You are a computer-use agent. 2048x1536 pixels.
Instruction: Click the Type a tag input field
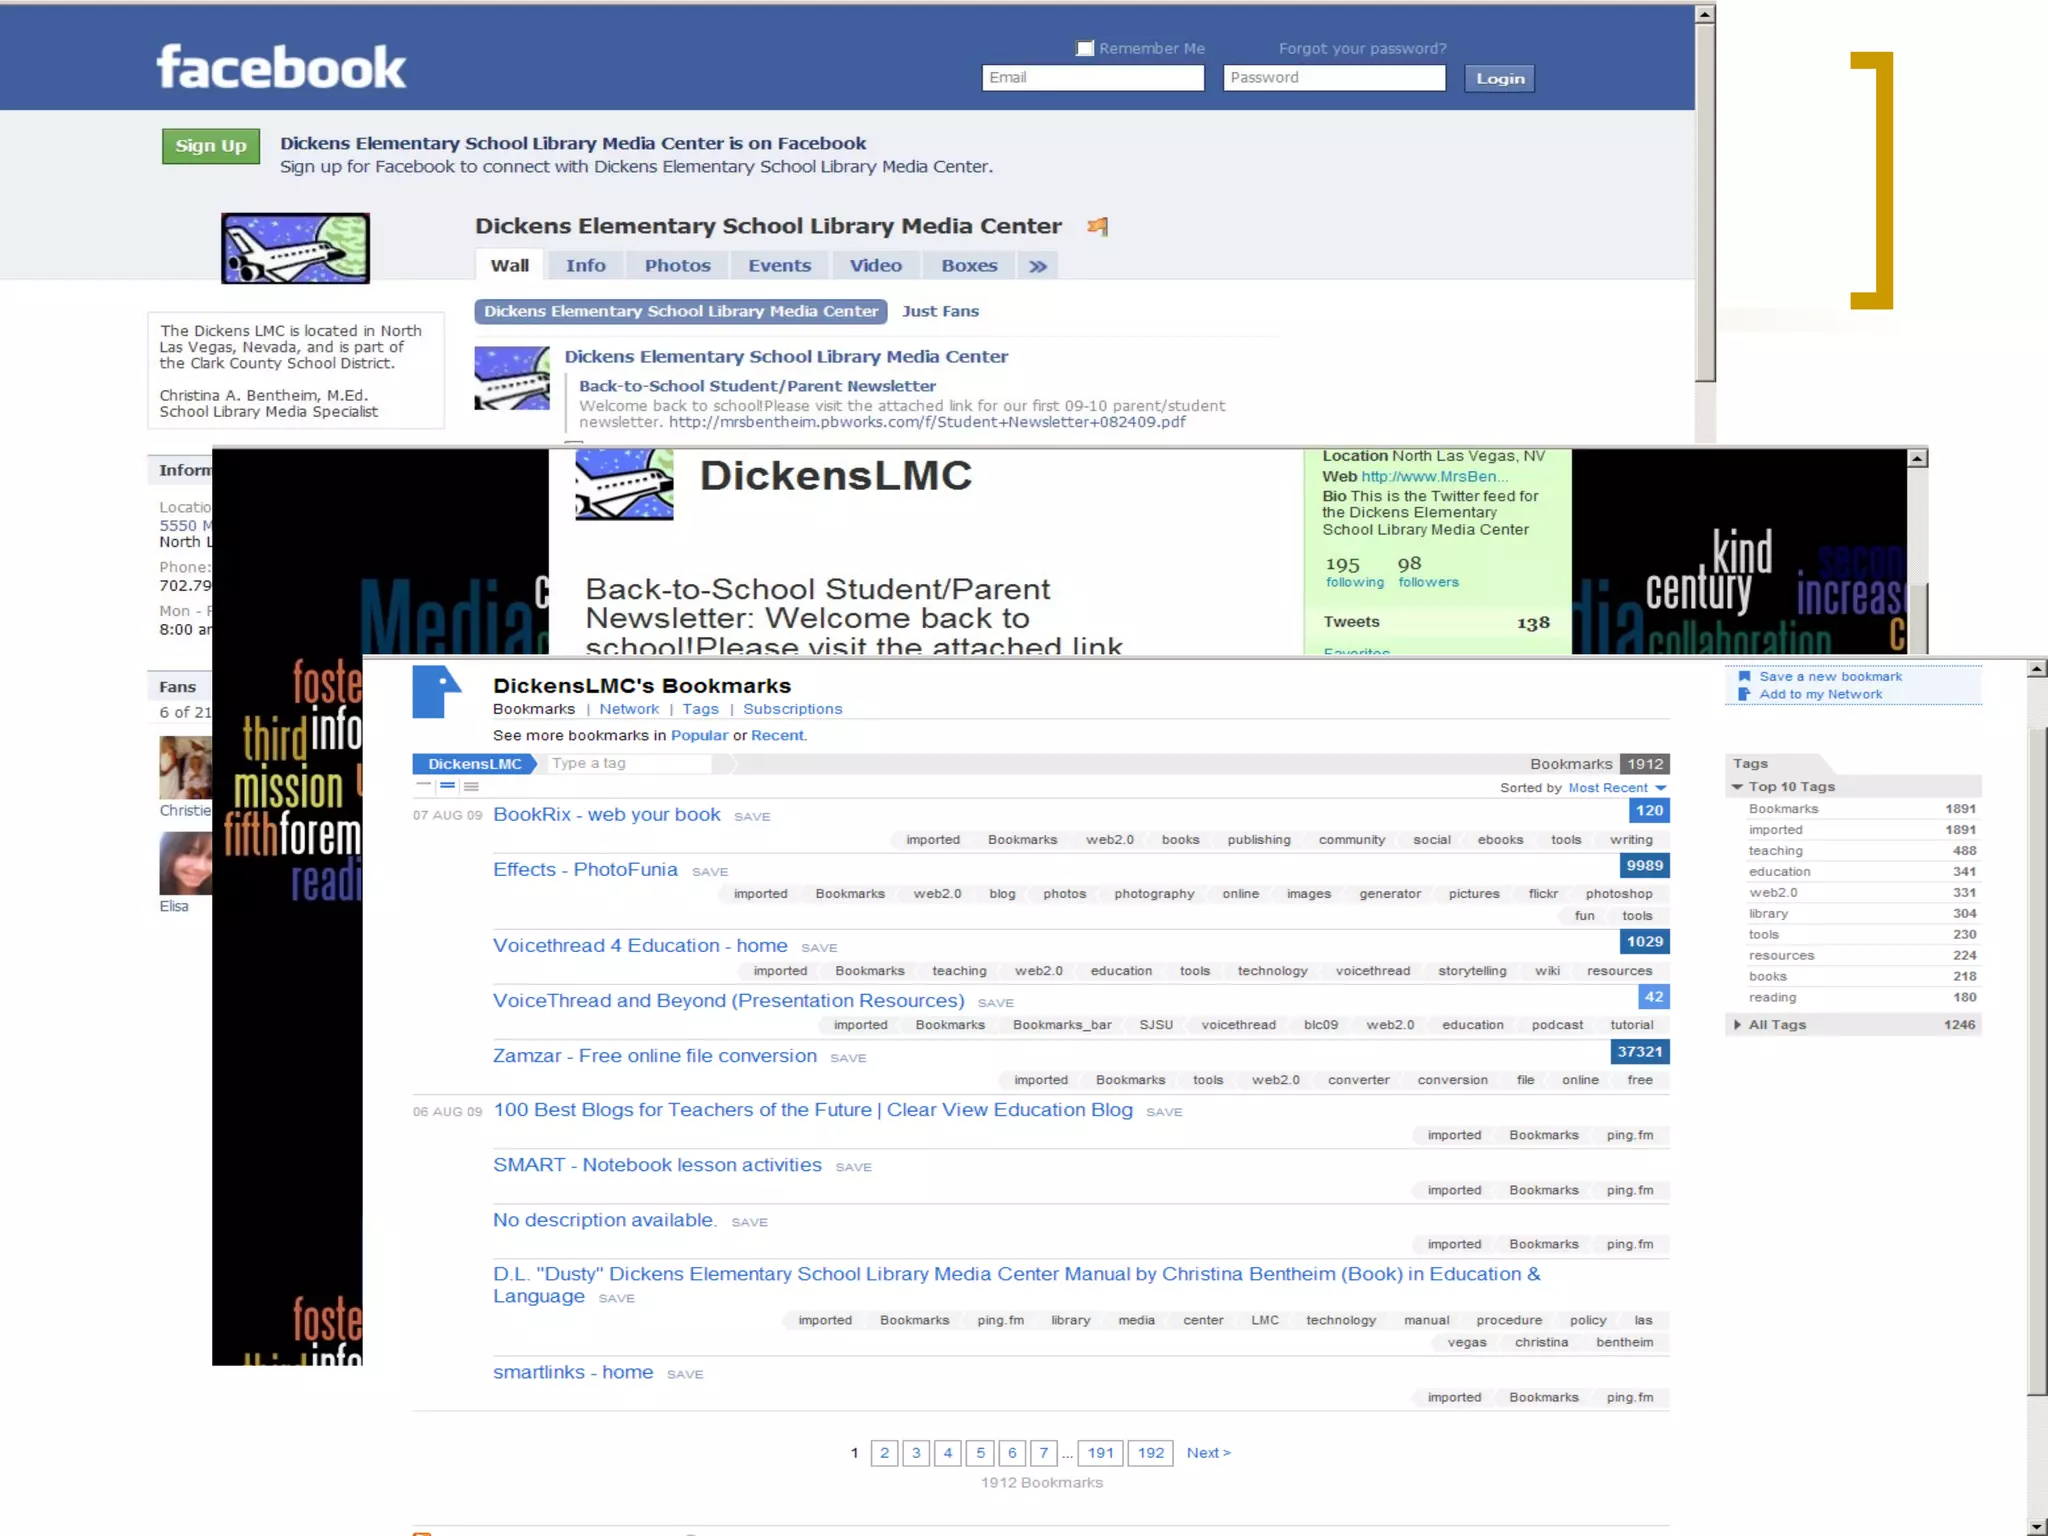pyautogui.click(x=630, y=764)
